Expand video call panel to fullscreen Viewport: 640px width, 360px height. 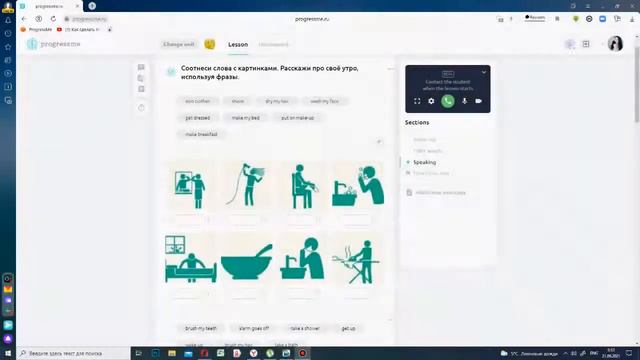[417, 101]
